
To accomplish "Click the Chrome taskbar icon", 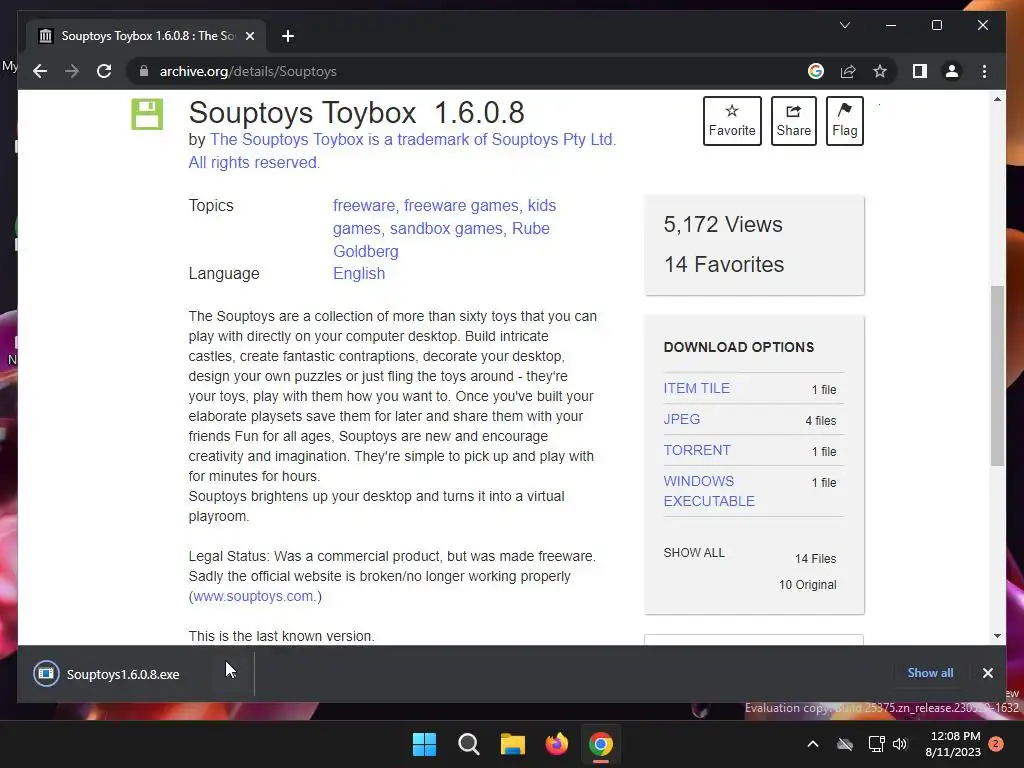I will [601, 744].
